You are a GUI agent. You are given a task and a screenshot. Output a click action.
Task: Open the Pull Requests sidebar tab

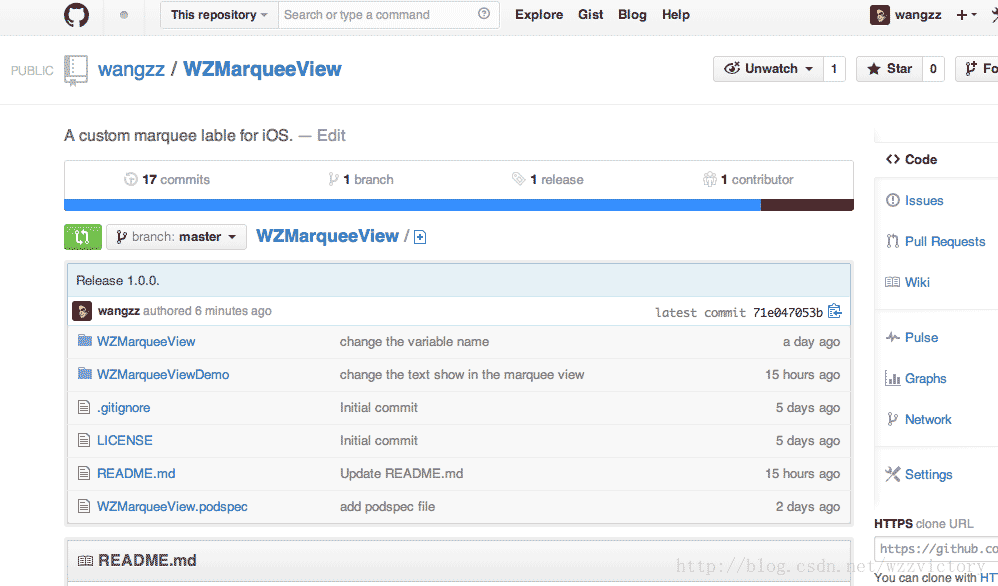(x=935, y=241)
